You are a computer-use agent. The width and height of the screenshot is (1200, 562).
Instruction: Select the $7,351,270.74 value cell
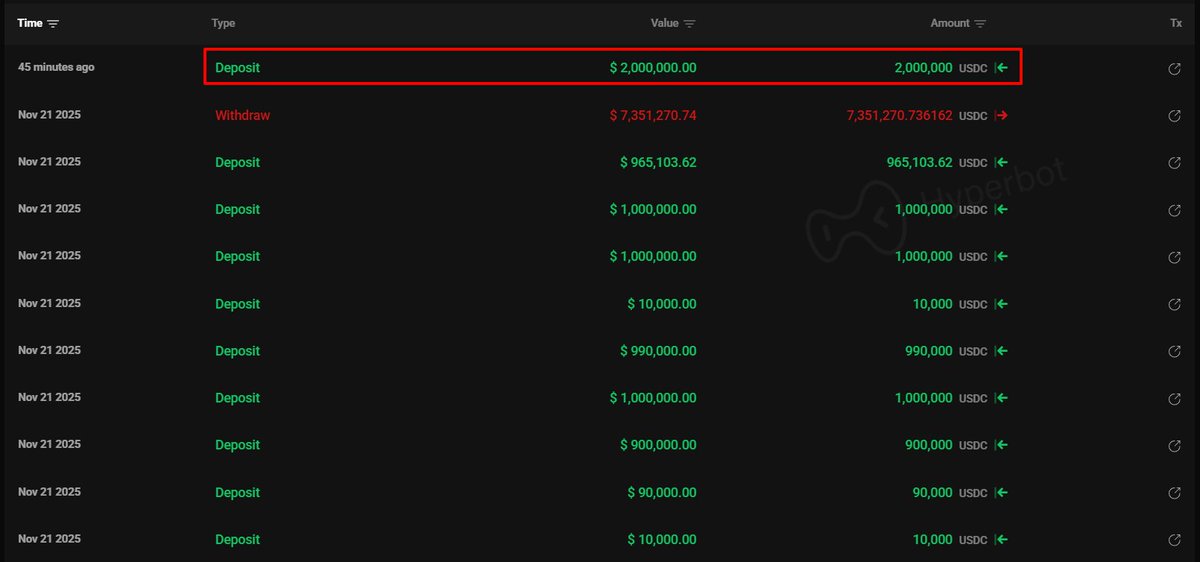[x=653, y=115]
